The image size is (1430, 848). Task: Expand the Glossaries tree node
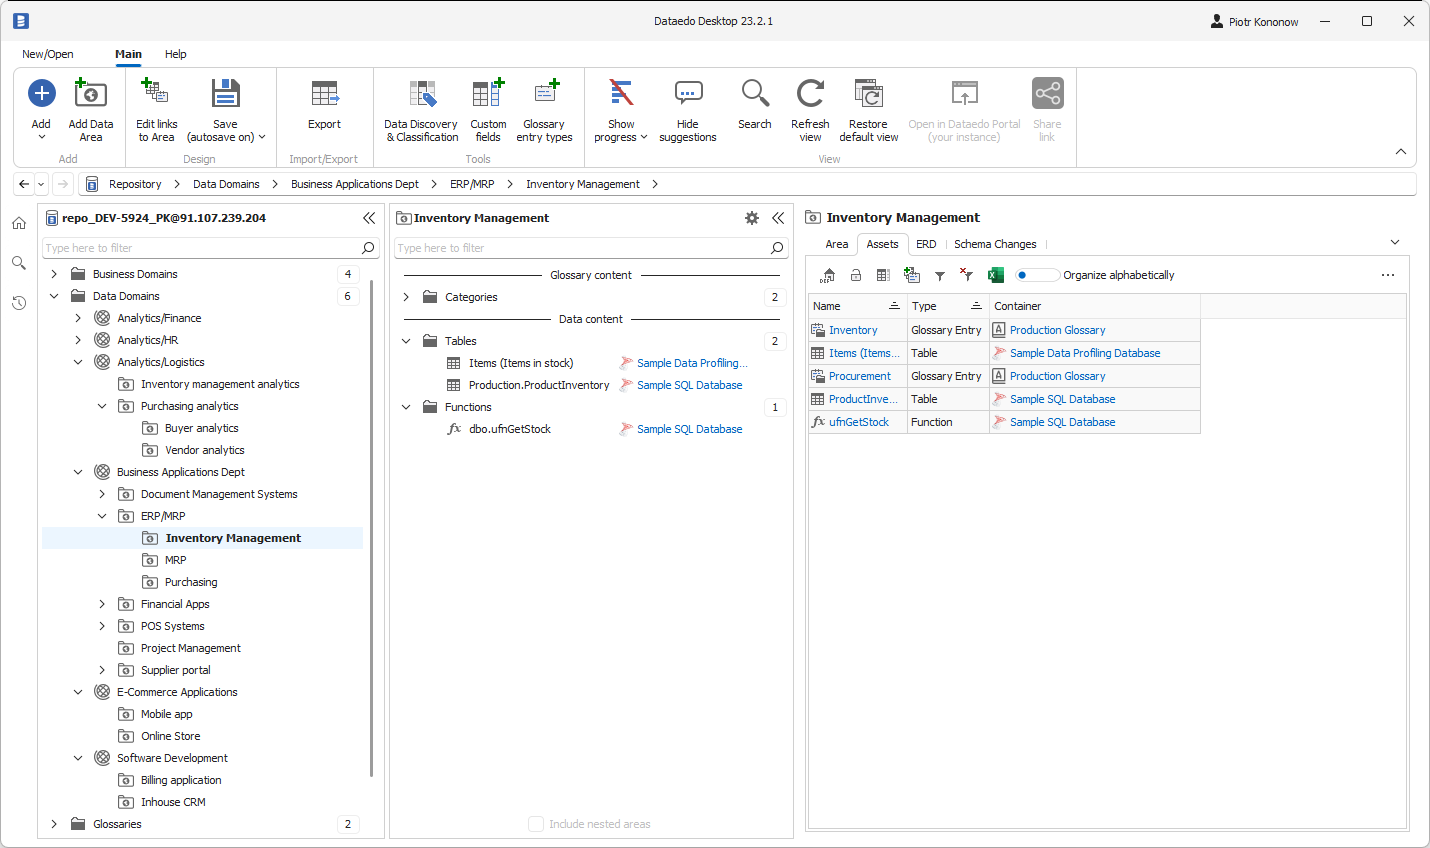[54, 824]
